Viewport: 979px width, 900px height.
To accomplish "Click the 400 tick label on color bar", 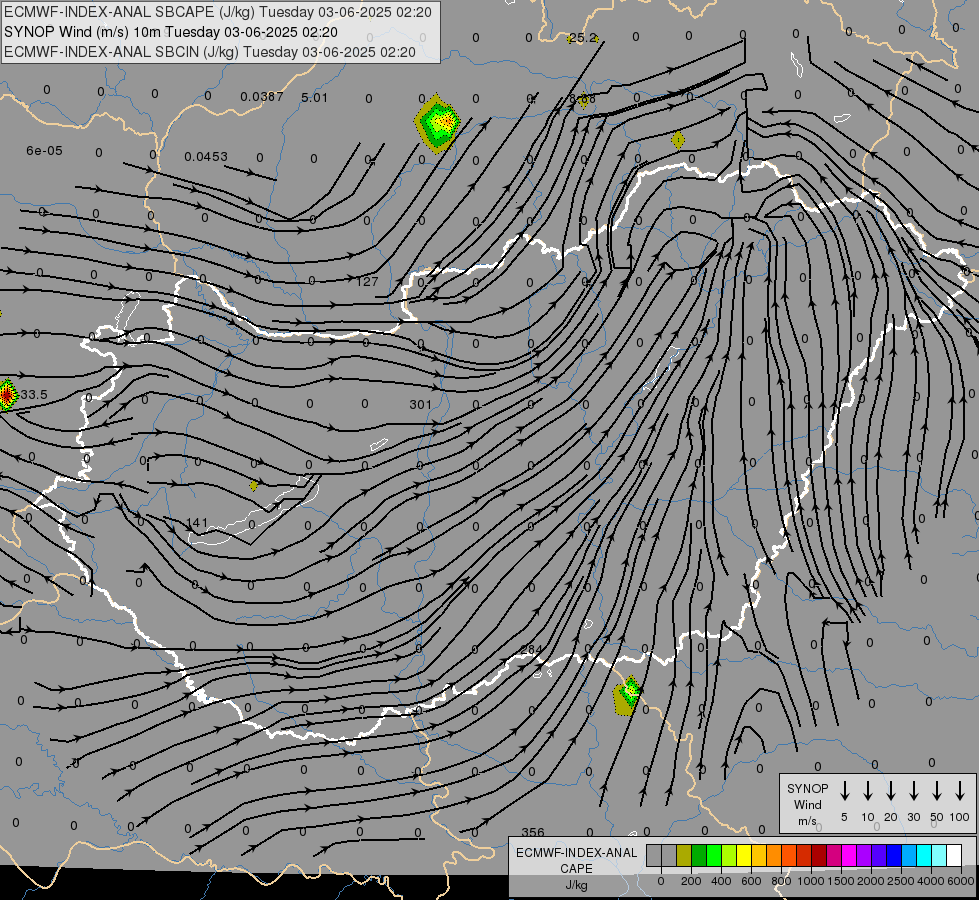I will click(721, 881).
